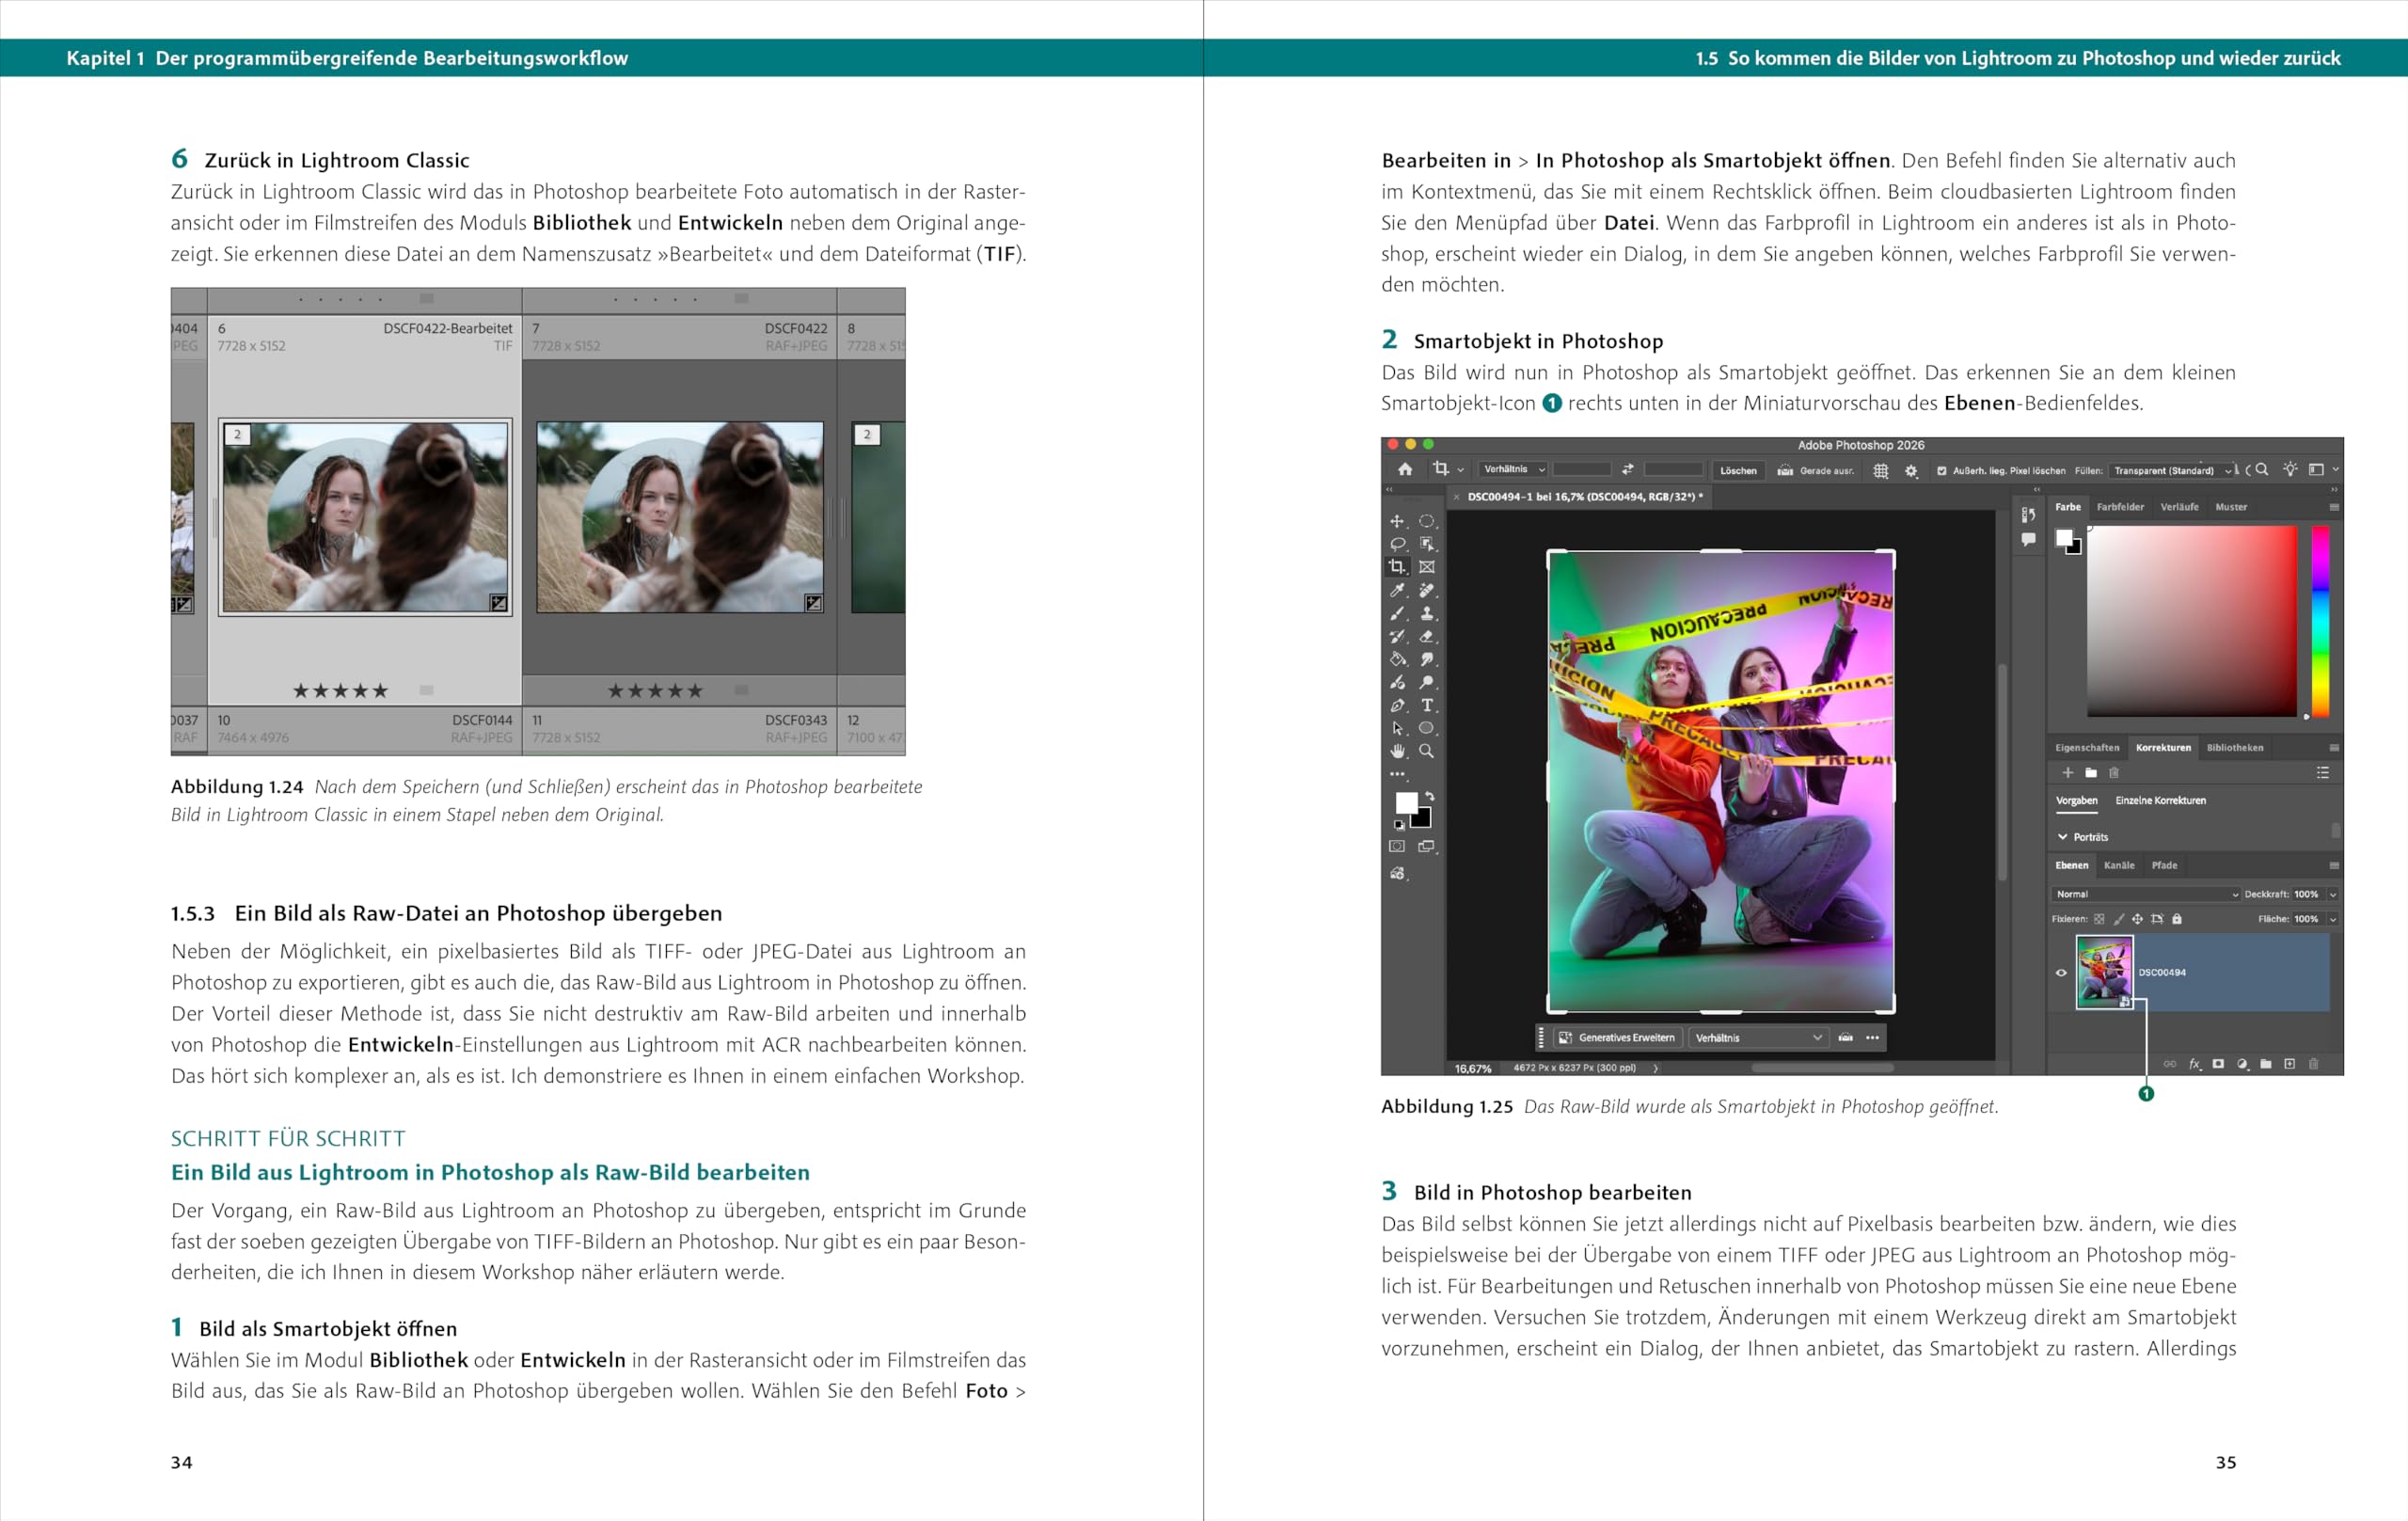Create new adjustment layer icon
The width and height of the screenshot is (2408, 1521).
2242,1064
